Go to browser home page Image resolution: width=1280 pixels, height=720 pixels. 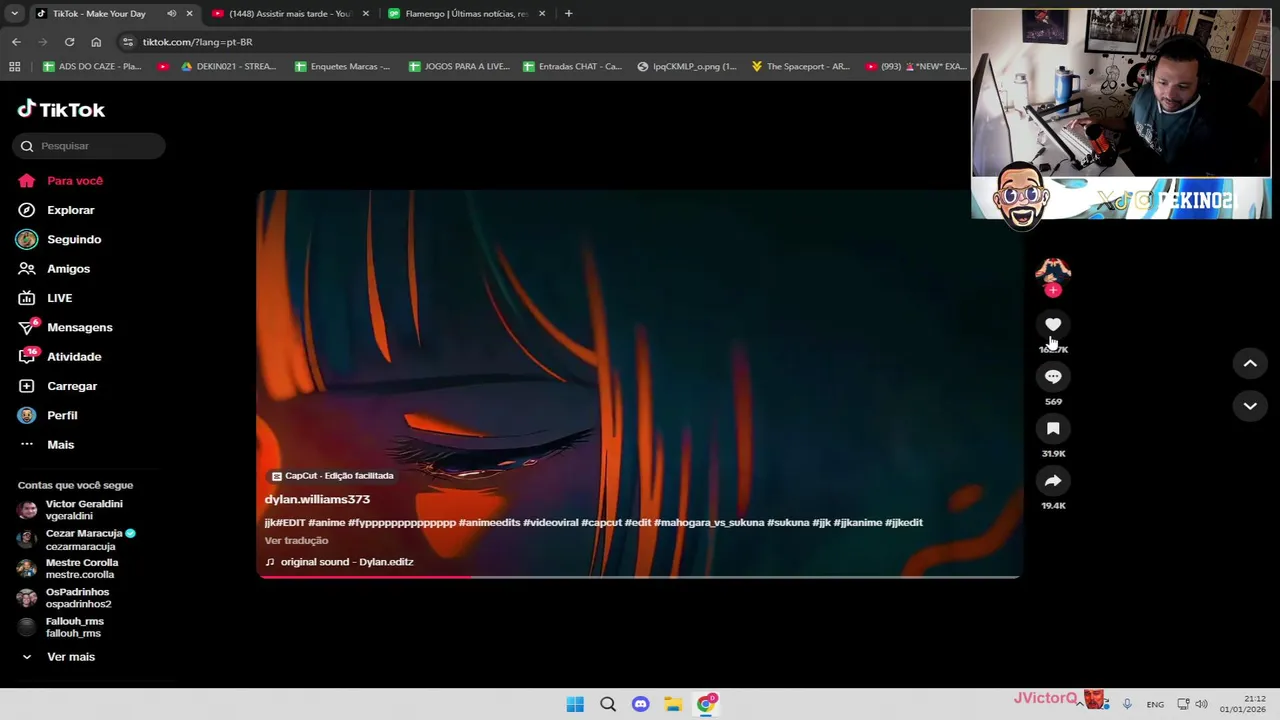(x=96, y=42)
